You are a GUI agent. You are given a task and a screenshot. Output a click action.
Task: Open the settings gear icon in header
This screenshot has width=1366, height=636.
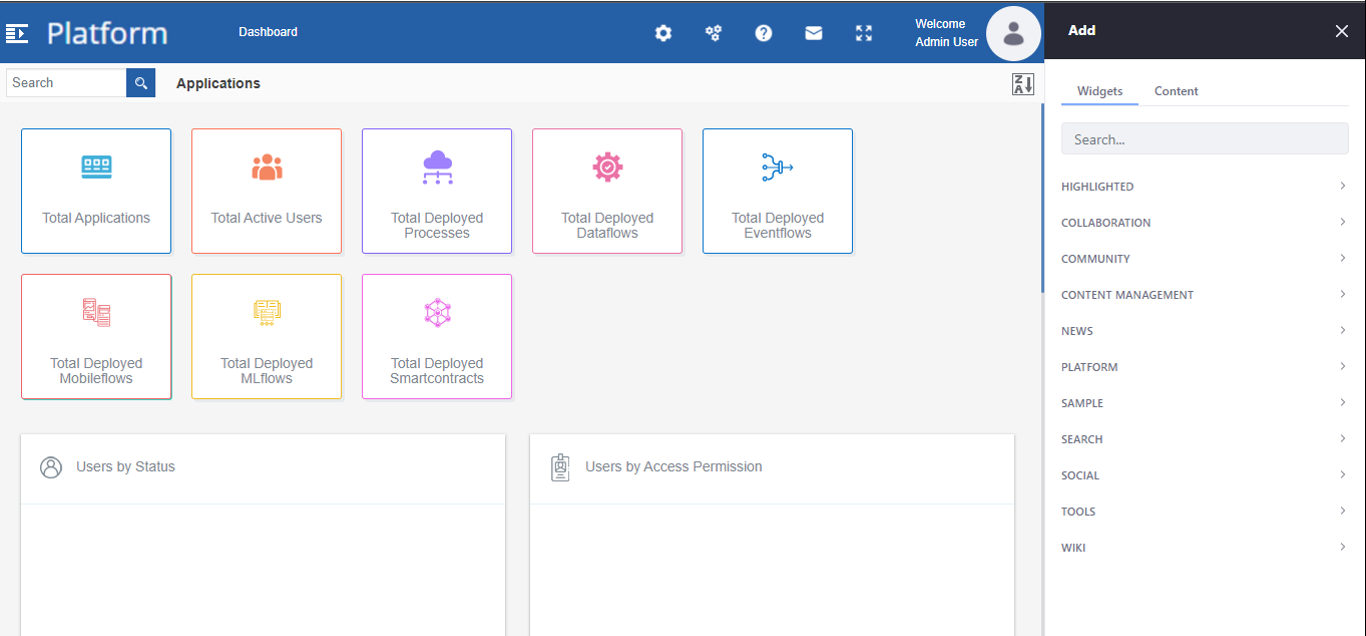663,33
